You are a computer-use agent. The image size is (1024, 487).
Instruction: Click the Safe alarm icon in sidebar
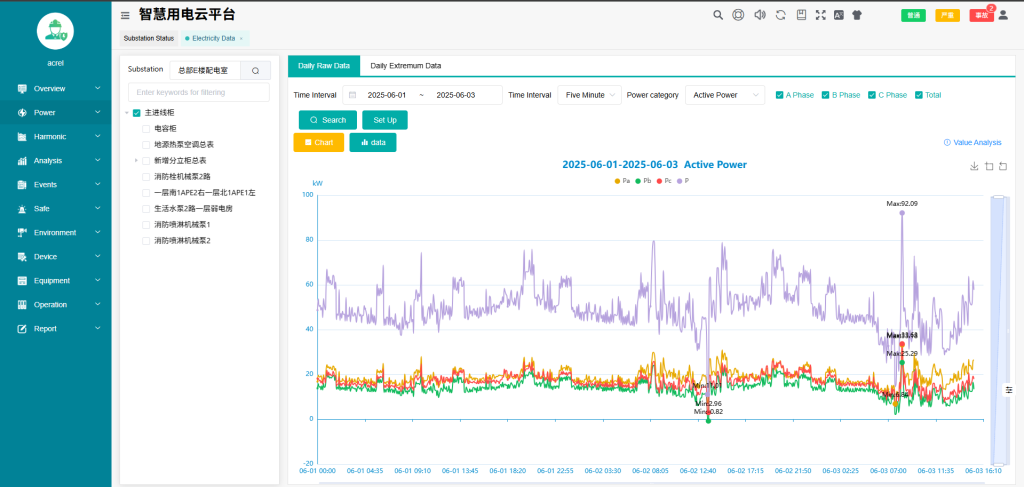(x=22, y=209)
